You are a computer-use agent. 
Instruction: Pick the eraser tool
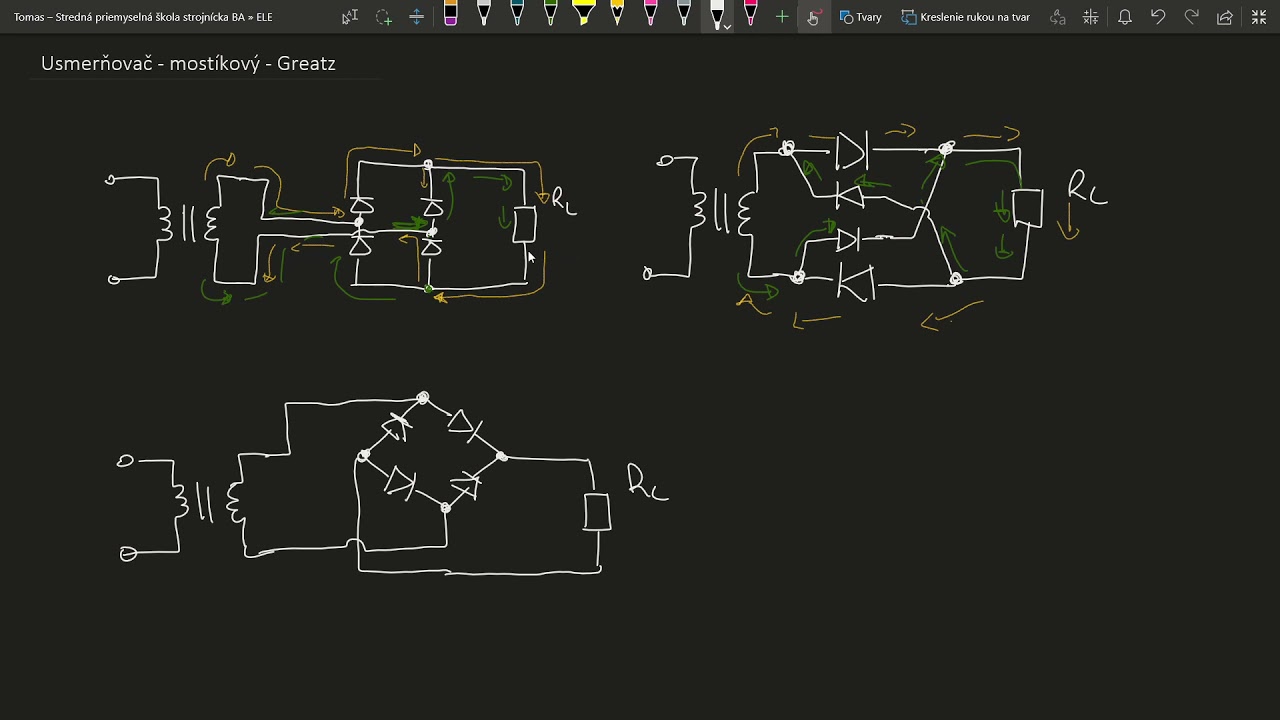click(x=451, y=13)
